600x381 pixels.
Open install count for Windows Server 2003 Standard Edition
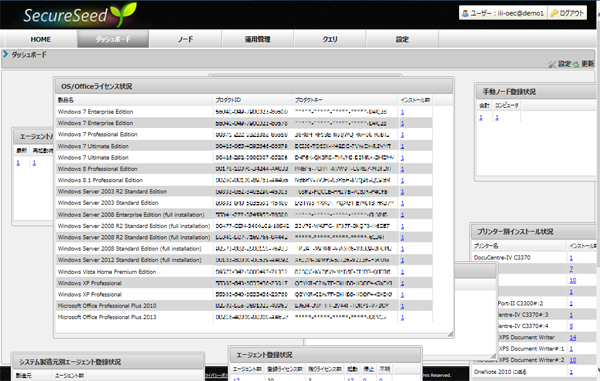coord(402,203)
